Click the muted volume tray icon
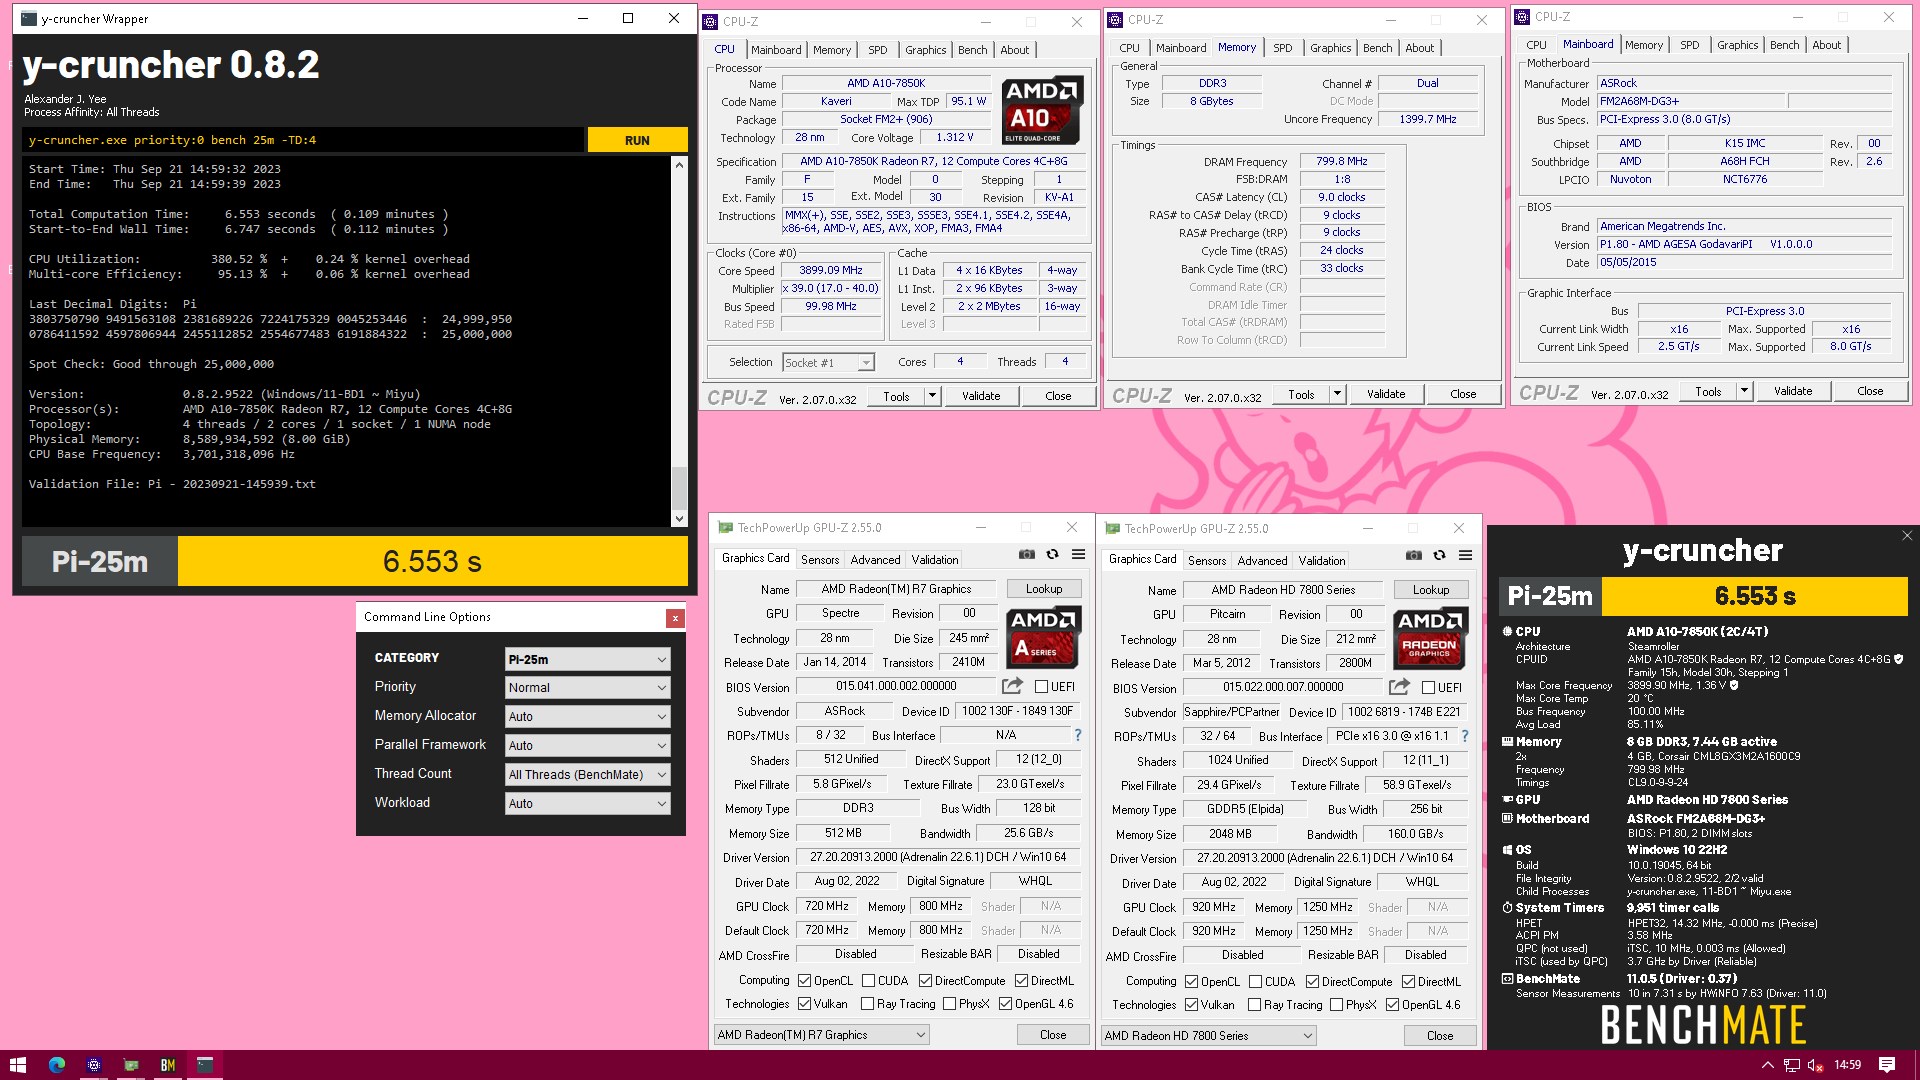Viewport: 1920px width, 1080px height. click(1815, 1065)
